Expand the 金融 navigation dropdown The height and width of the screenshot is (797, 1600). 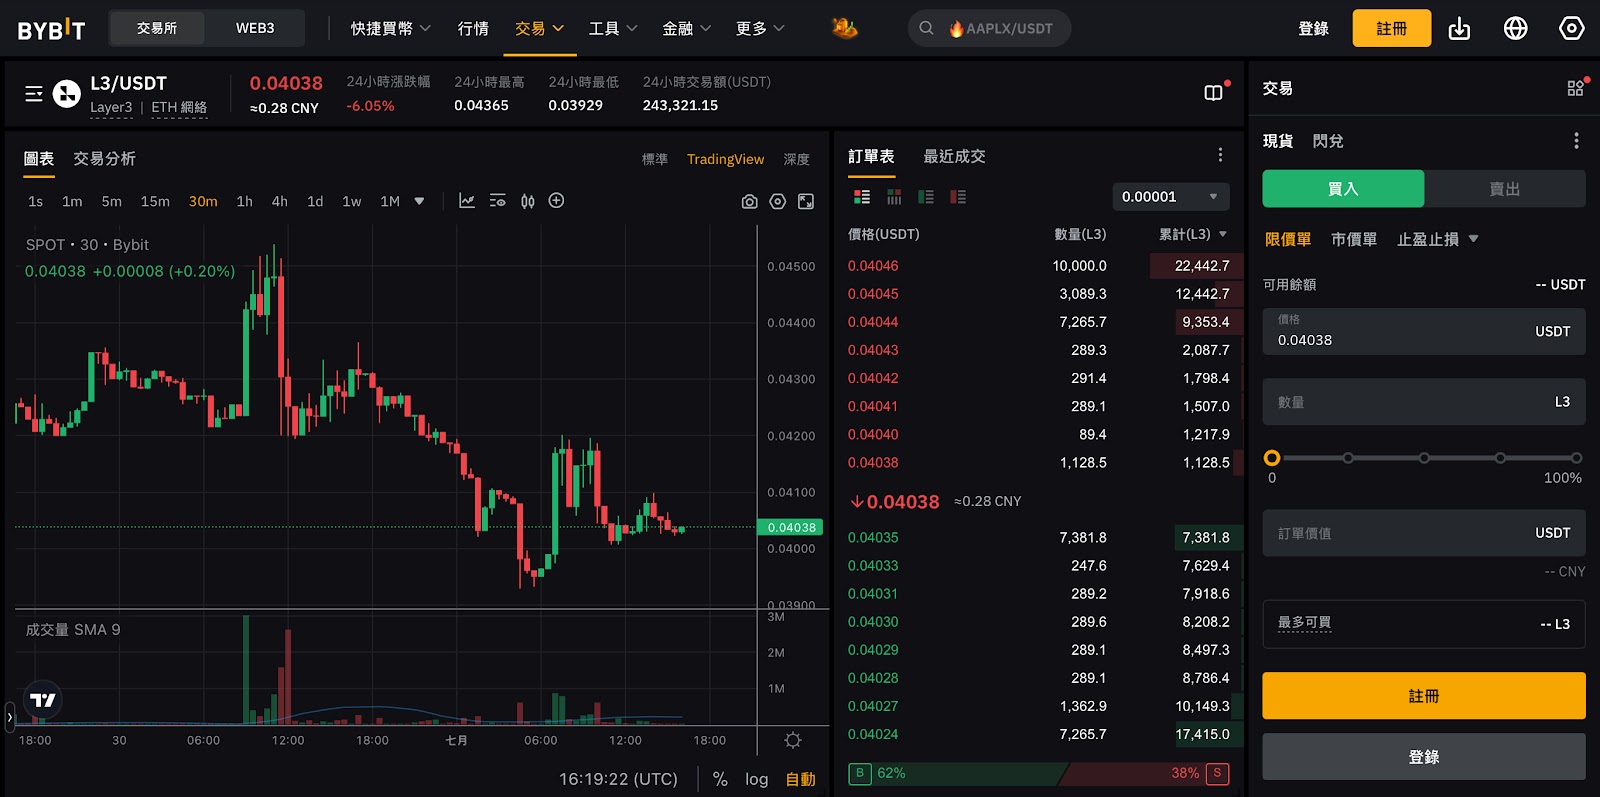687,28
